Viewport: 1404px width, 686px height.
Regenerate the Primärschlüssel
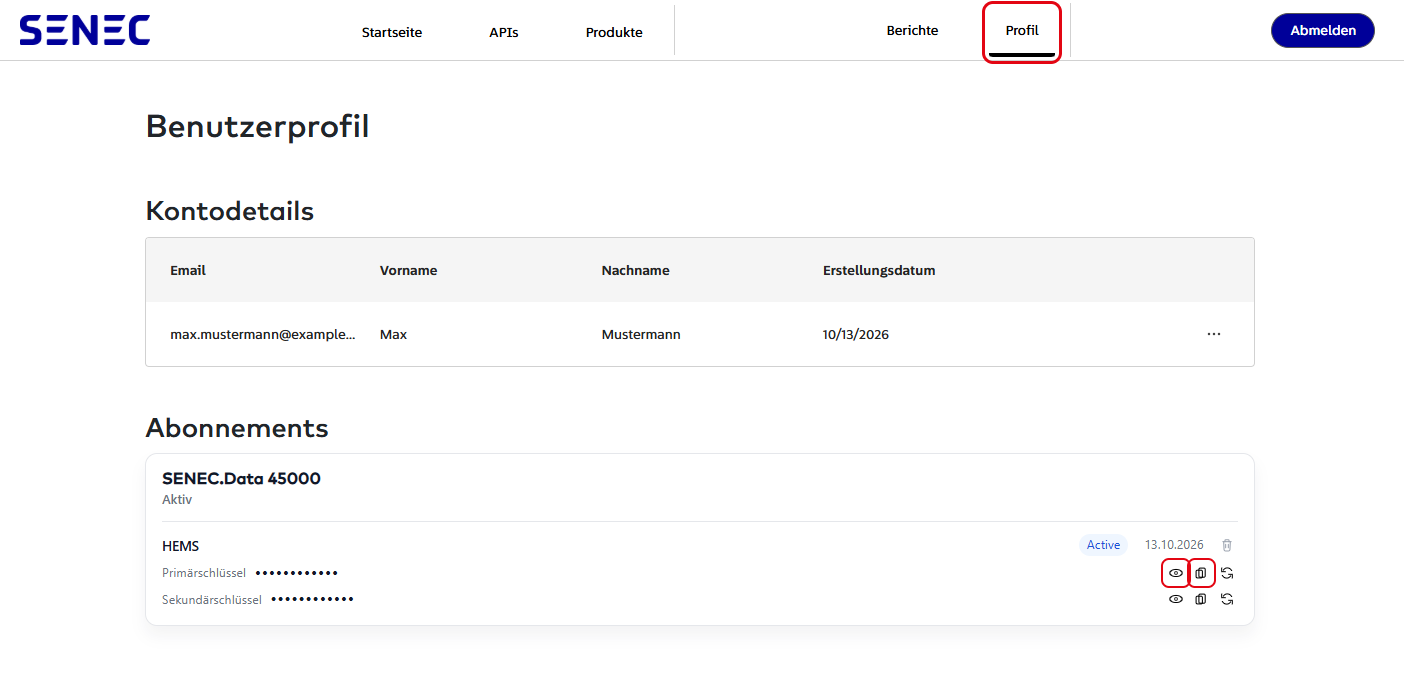tap(1227, 573)
